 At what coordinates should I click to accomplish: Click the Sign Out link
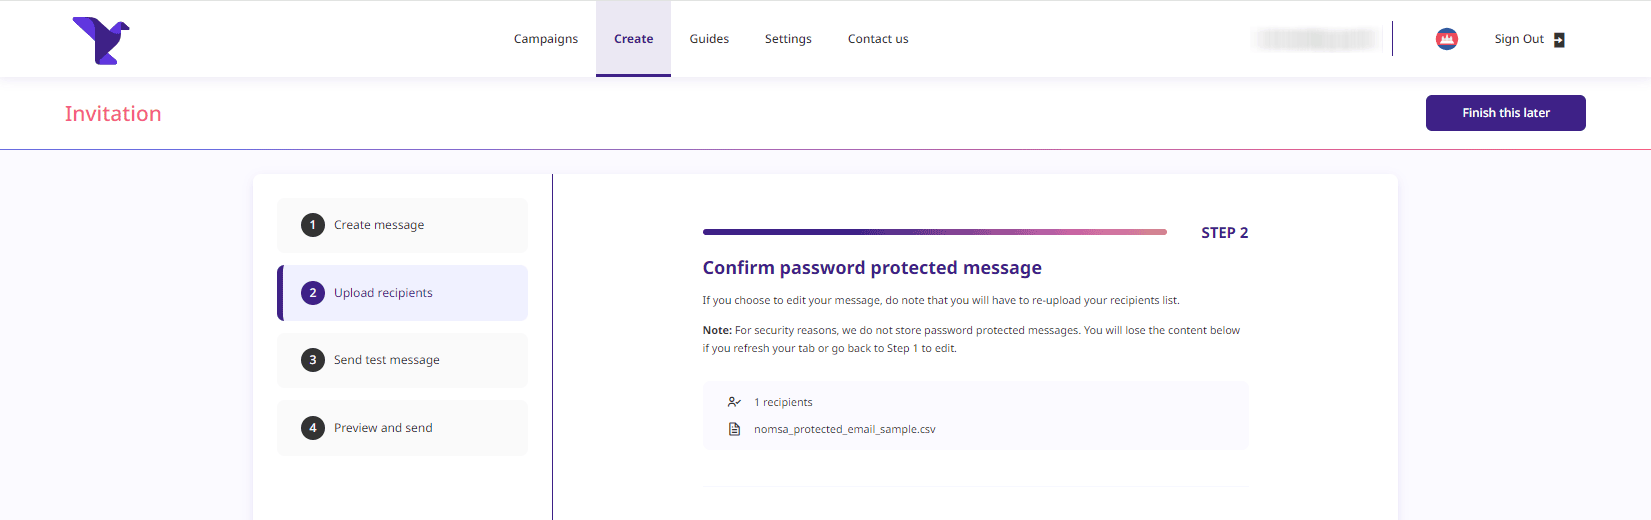pyautogui.click(x=1518, y=39)
